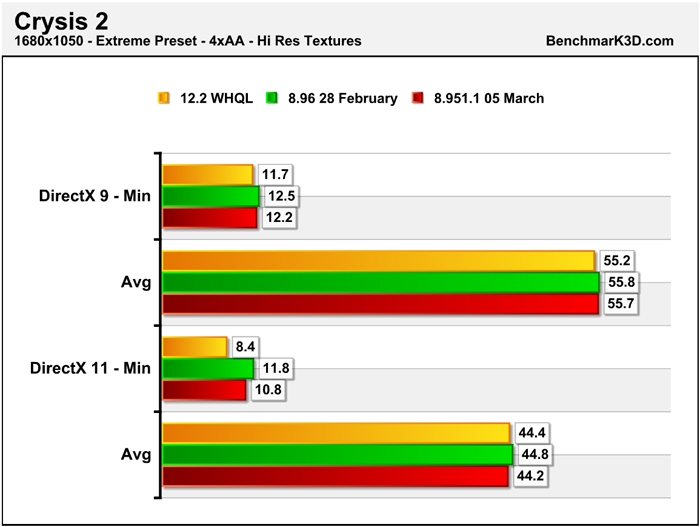Click the orange DirectX 9 Avg bar
The height and width of the screenshot is (527, 700).
tap(379, 261)
